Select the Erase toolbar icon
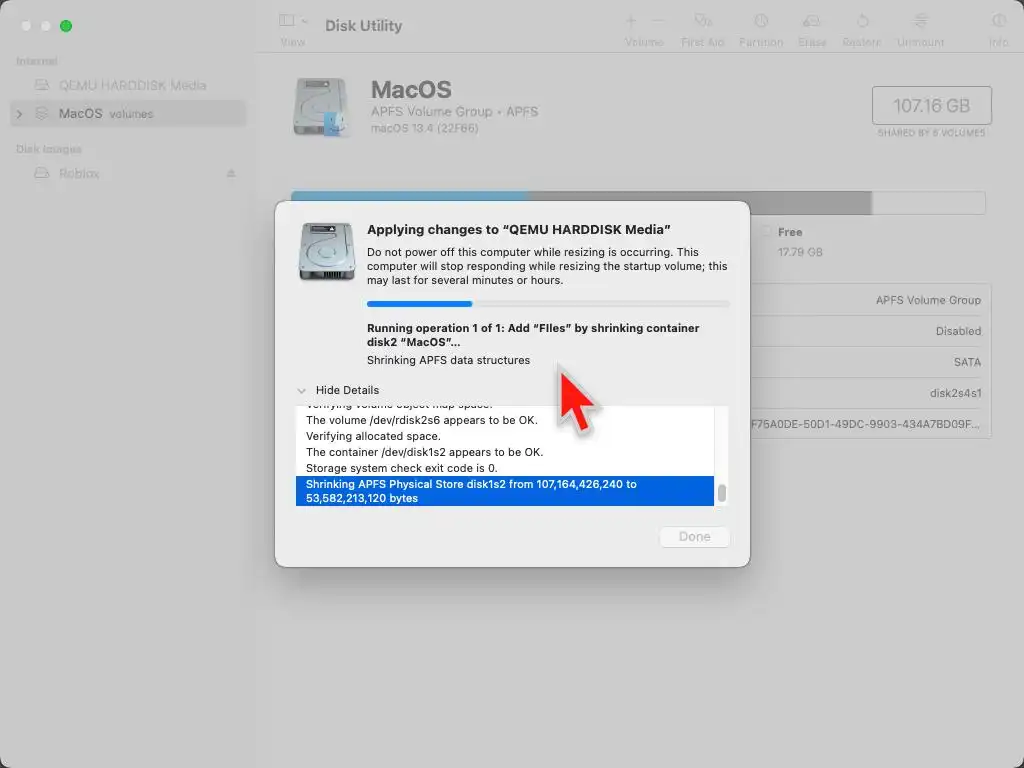 point(812,21)
